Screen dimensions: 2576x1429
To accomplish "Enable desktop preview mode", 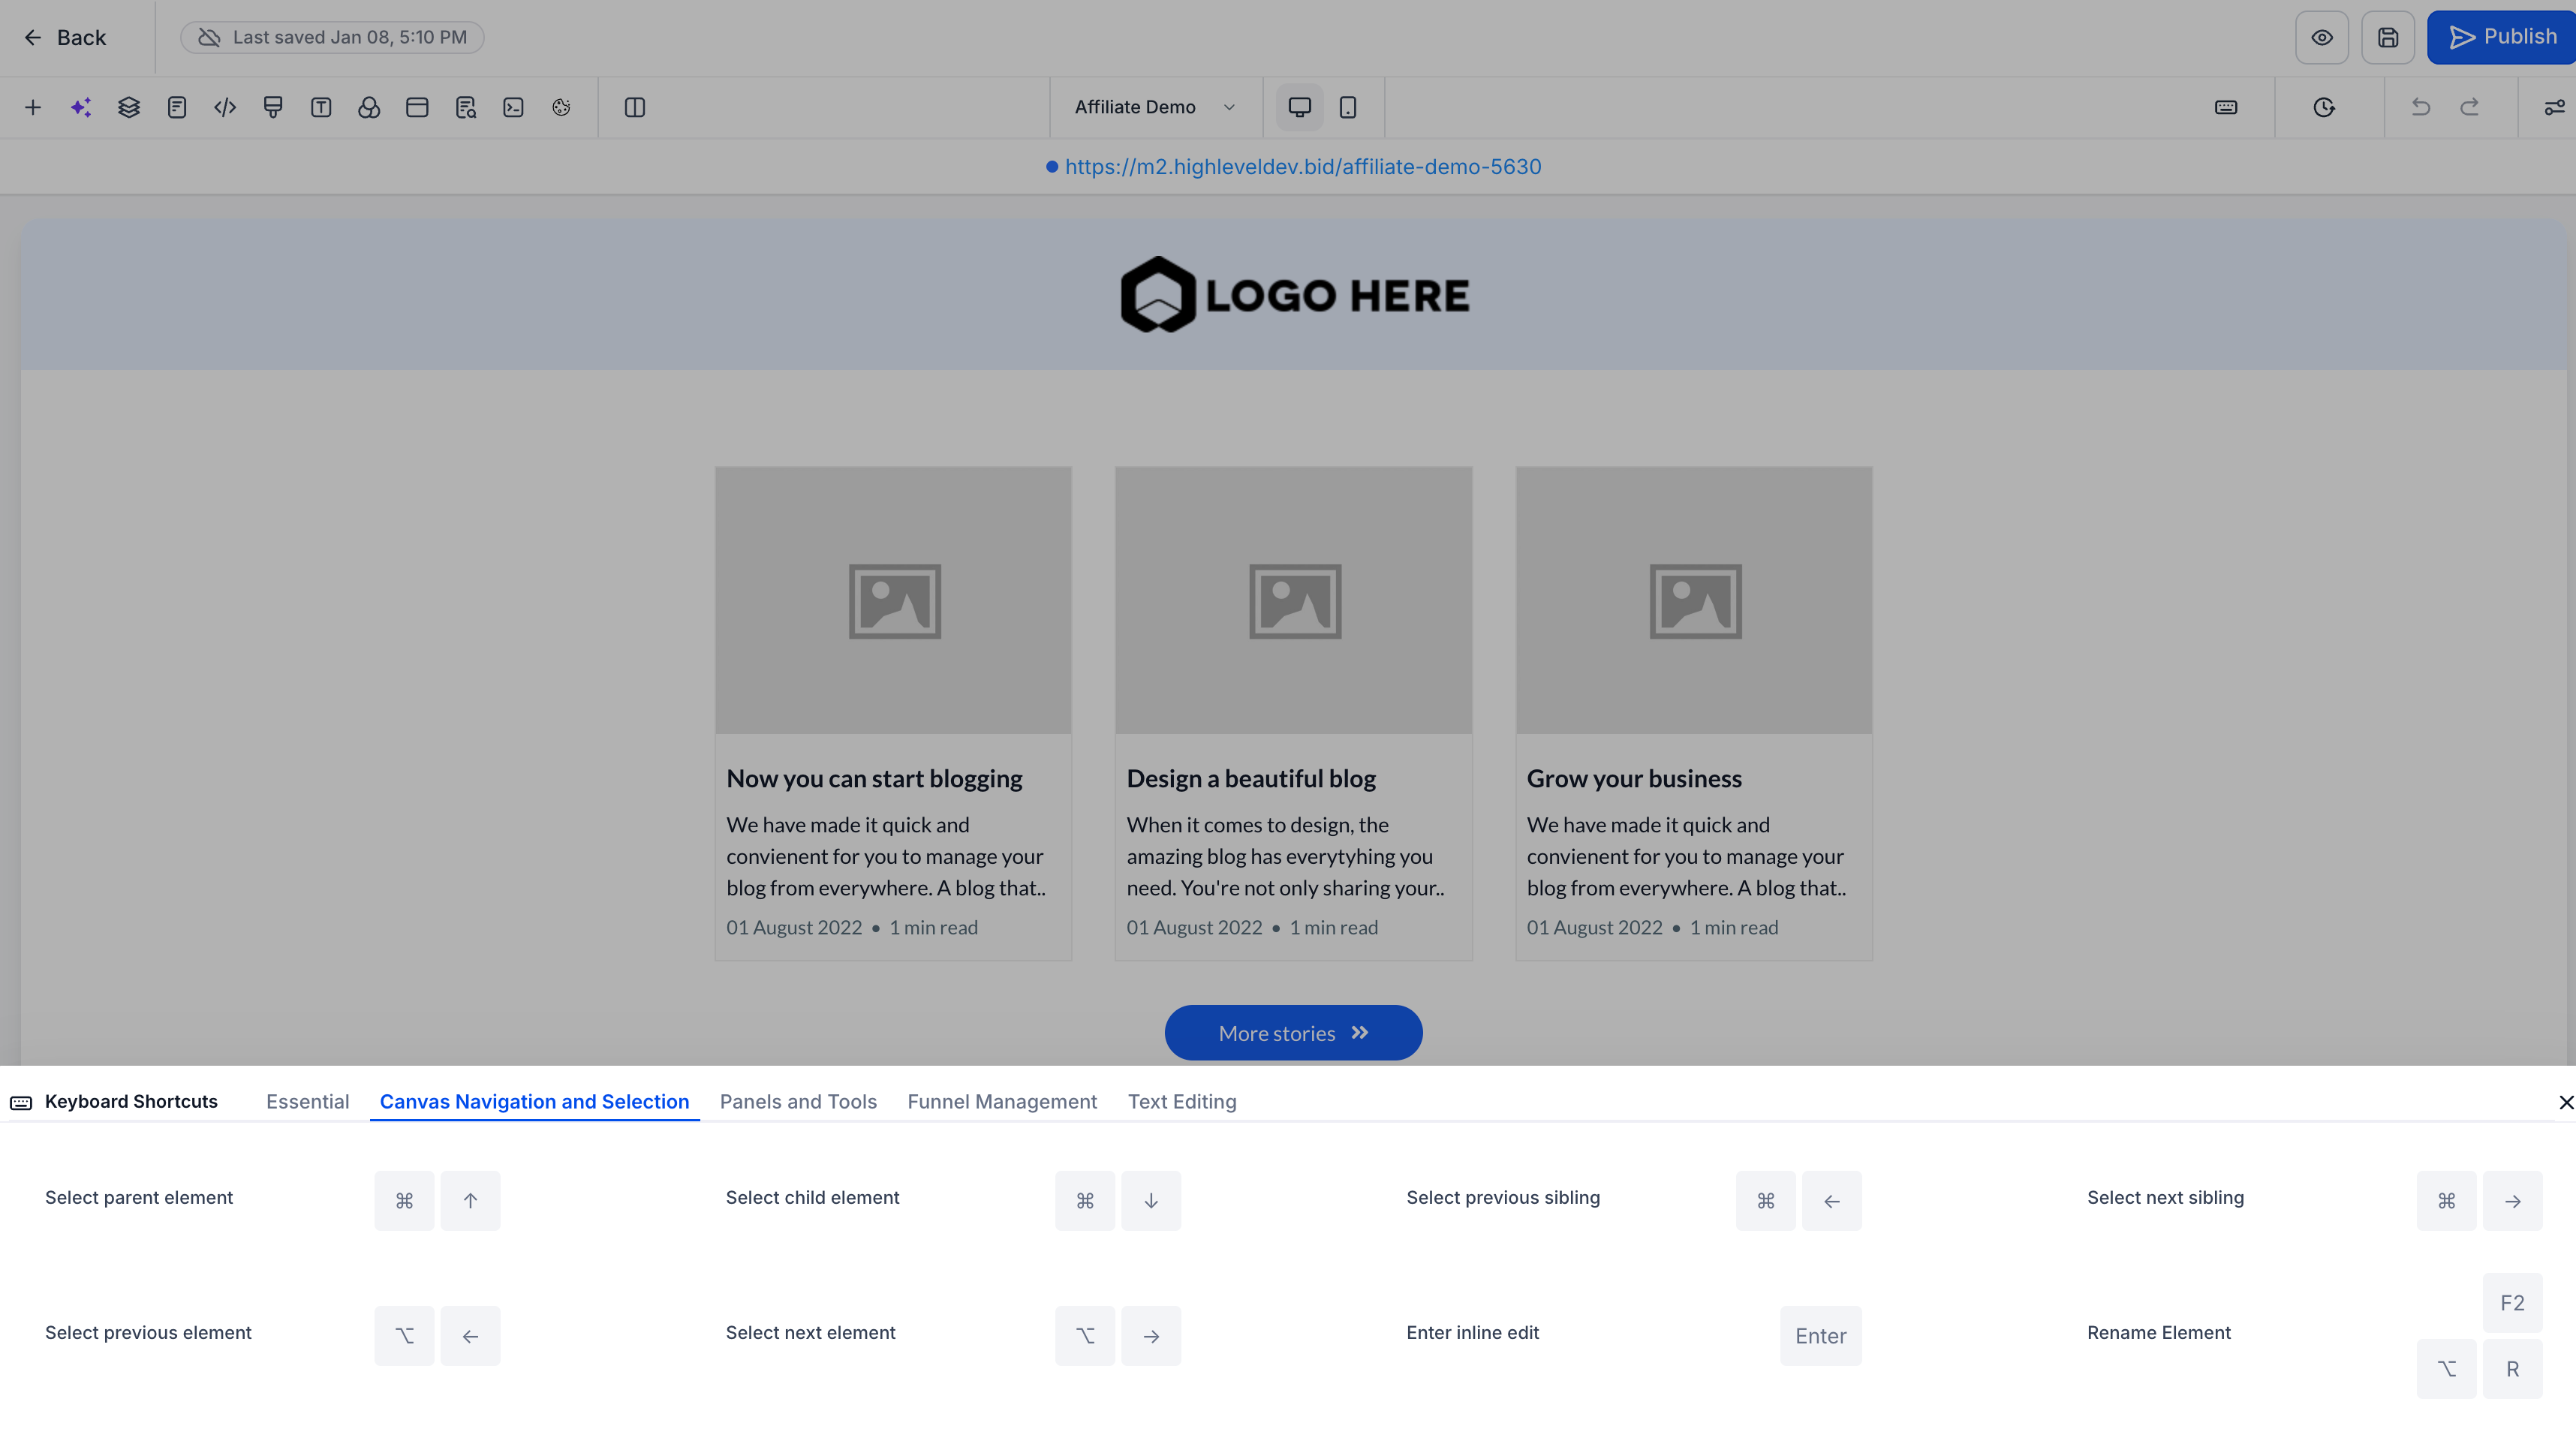I will pyautogui.click(x=1299, y=107).
